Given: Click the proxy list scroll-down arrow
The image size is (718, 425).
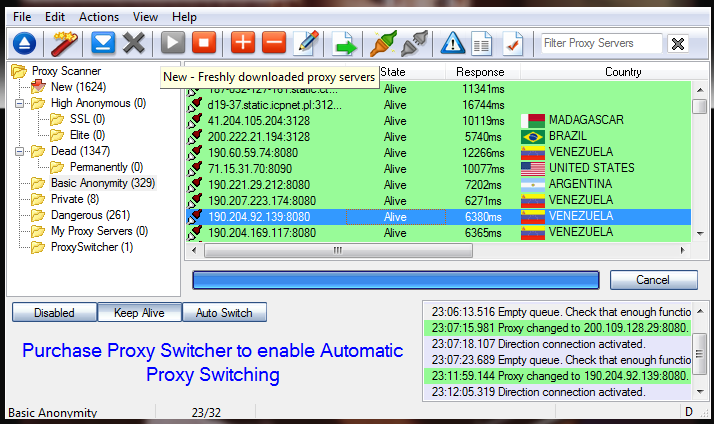Looking at the screenshot, I should (700, 234).
